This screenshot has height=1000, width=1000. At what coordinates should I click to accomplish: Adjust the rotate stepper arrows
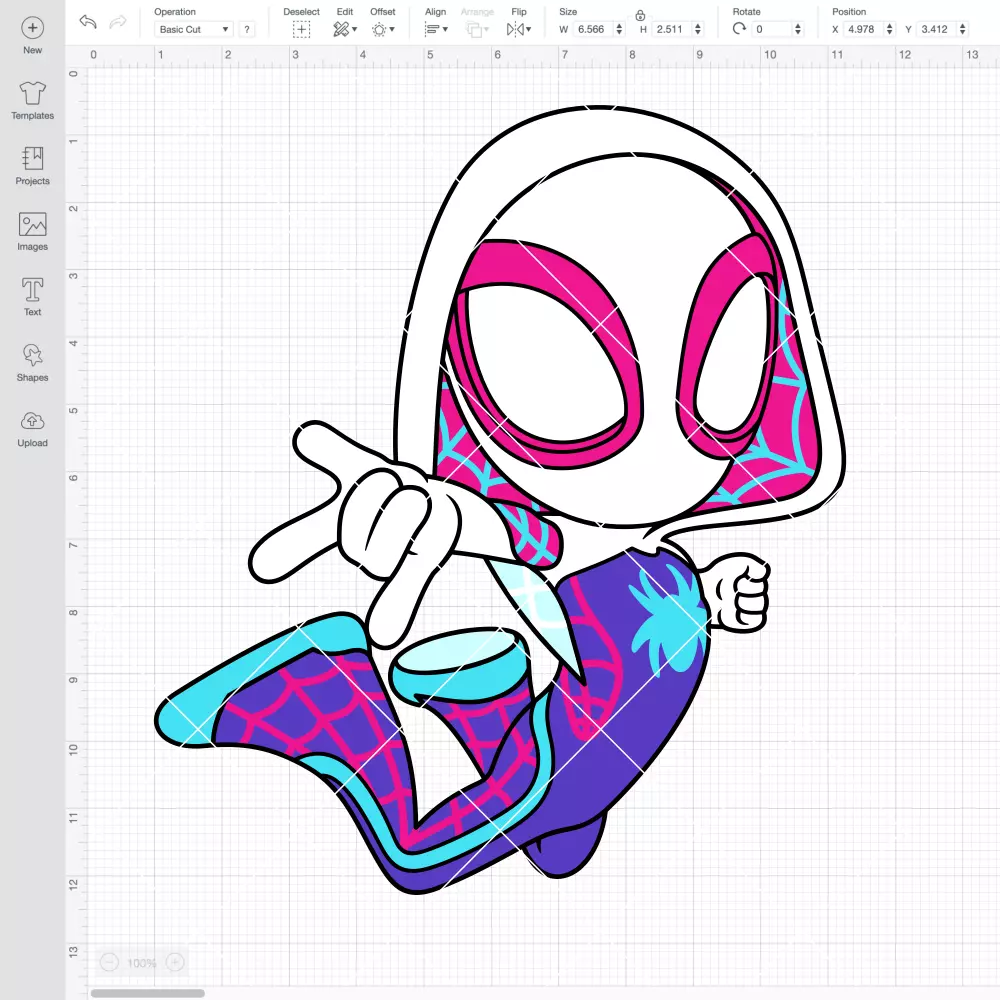[798, 29]
